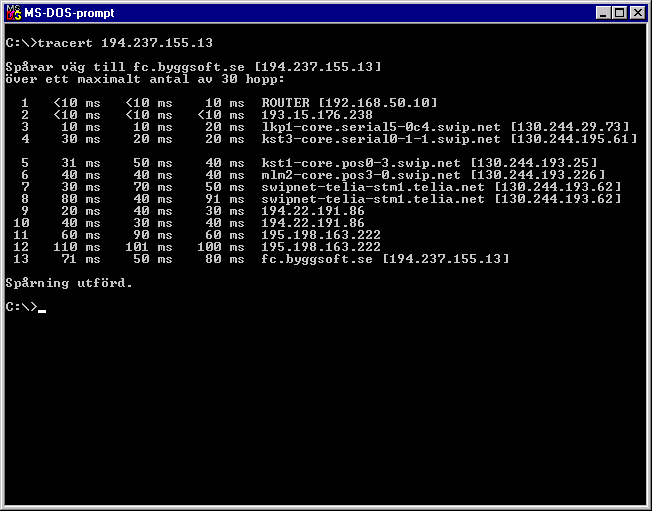Click the MS-DOS icon in title bar
The width and height of the screenshot is (652, 511).
[x=14, y=13]
